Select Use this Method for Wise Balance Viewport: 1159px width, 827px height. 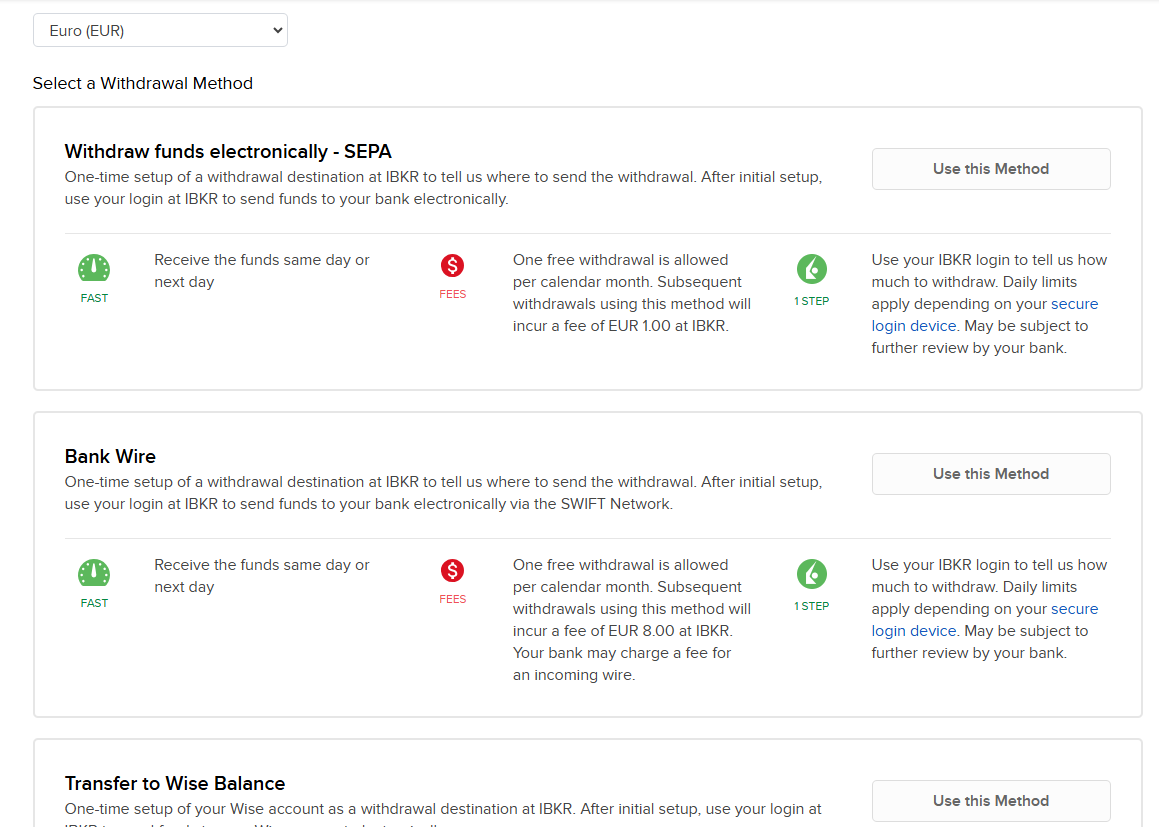click(x=990, y=801)
